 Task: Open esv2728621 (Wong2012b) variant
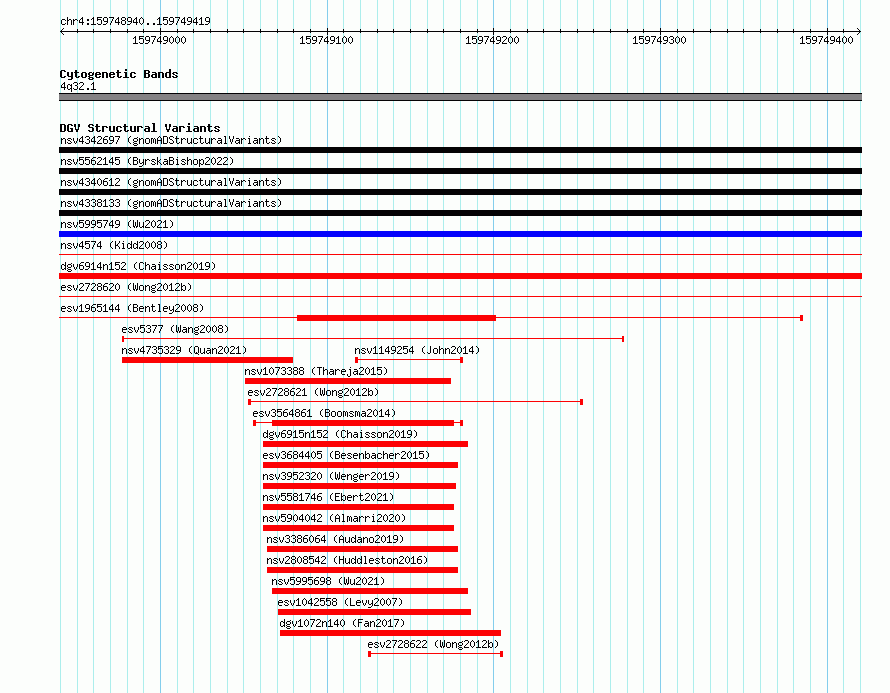(313, 392)
